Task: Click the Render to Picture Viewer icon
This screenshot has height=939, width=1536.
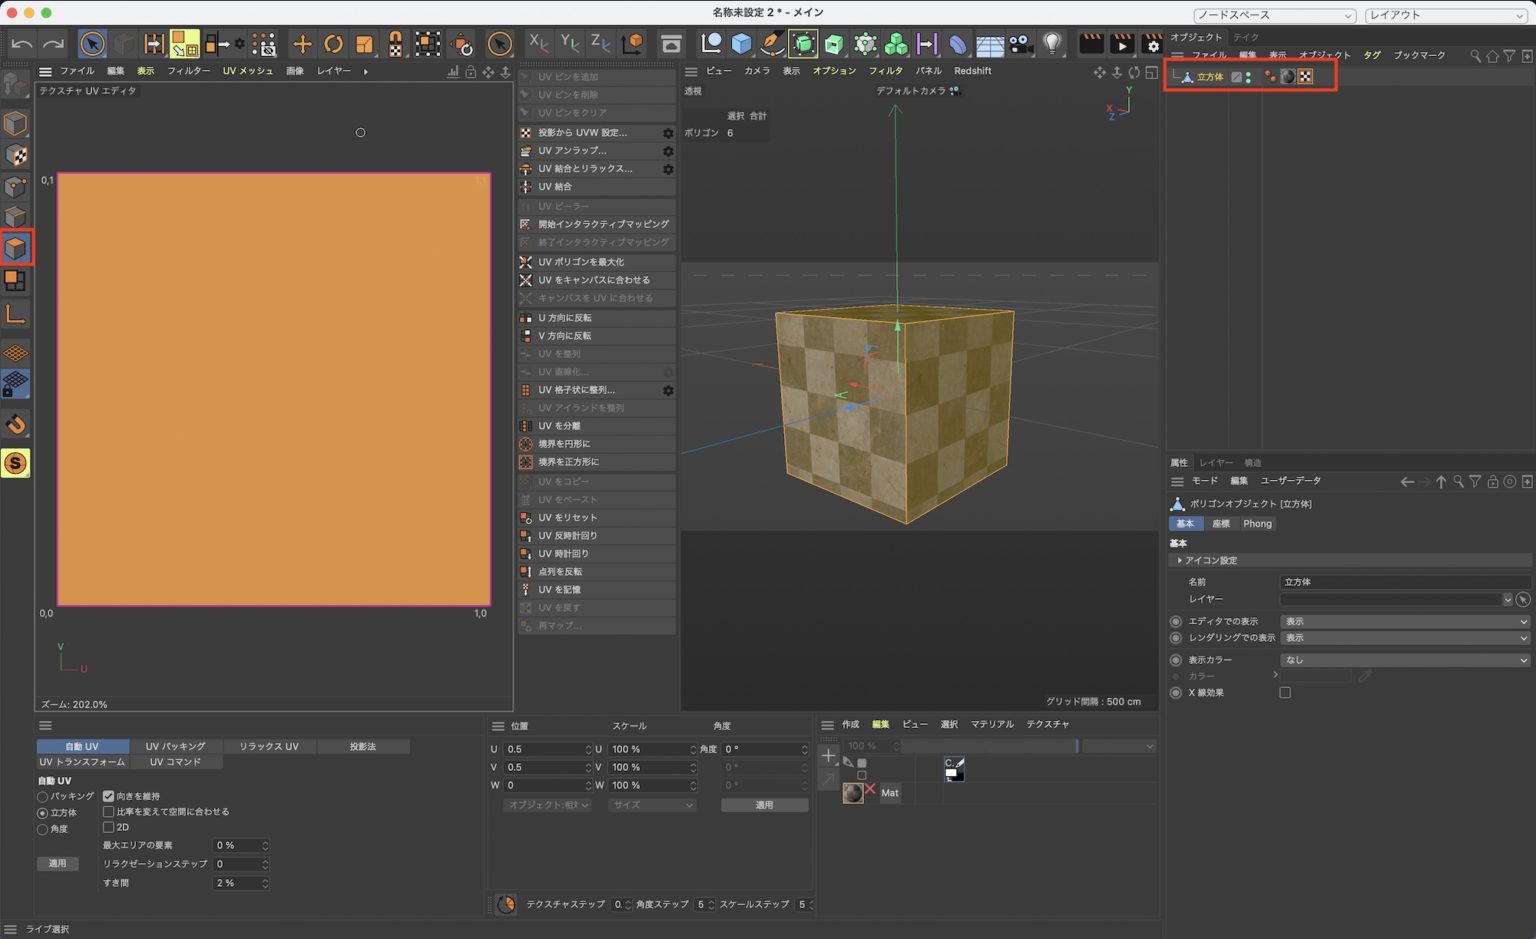Action: click(x=1123, y=44)
